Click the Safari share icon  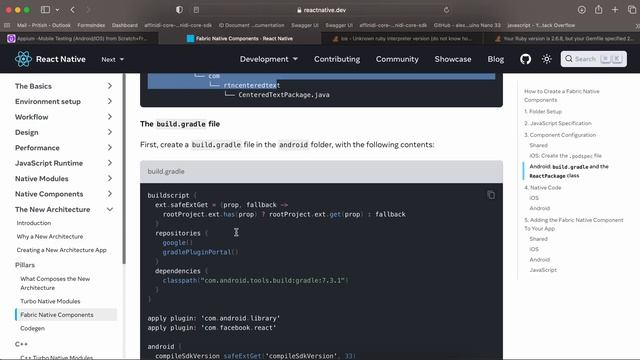click(x=598, y=9)
